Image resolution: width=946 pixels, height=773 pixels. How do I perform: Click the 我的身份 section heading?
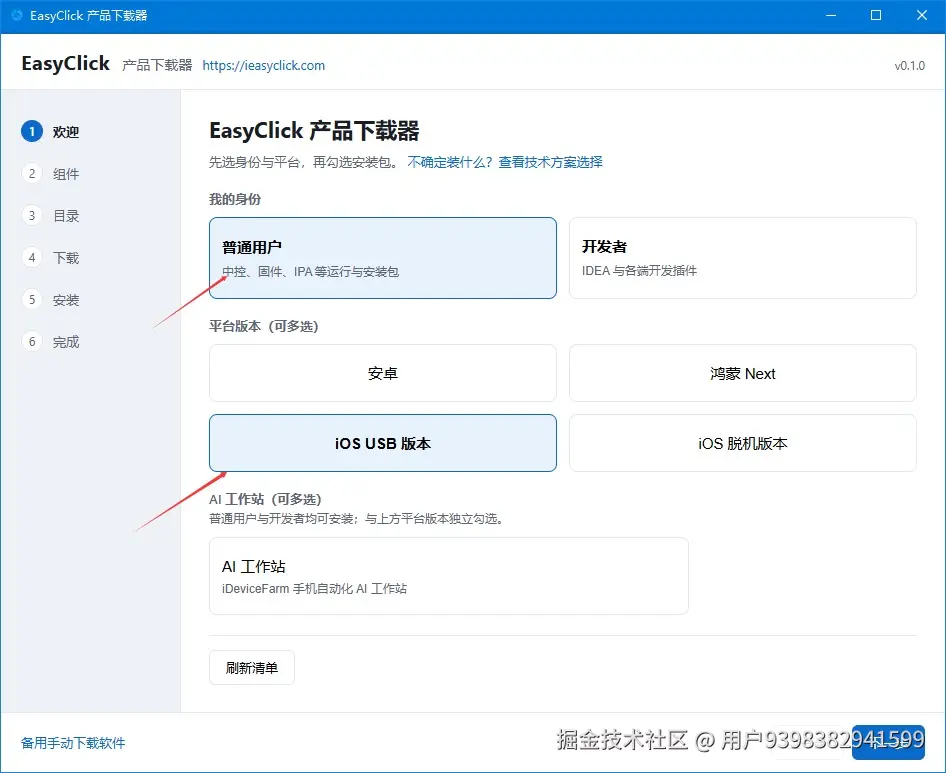point(235,199)
